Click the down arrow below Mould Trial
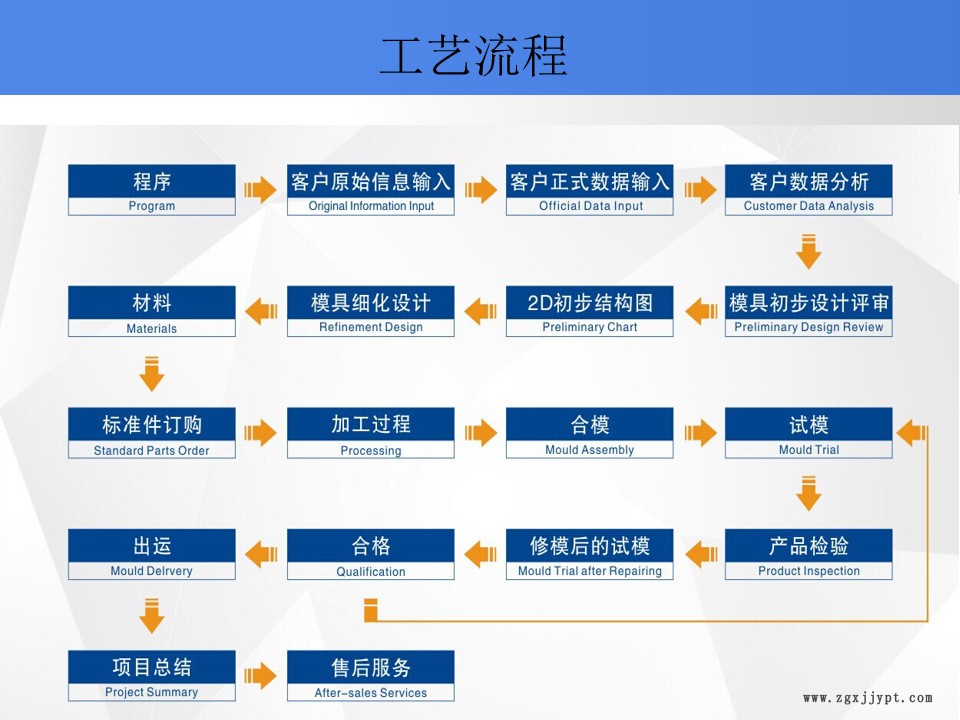This screenshot has height=720, width=960. [808, 494]
